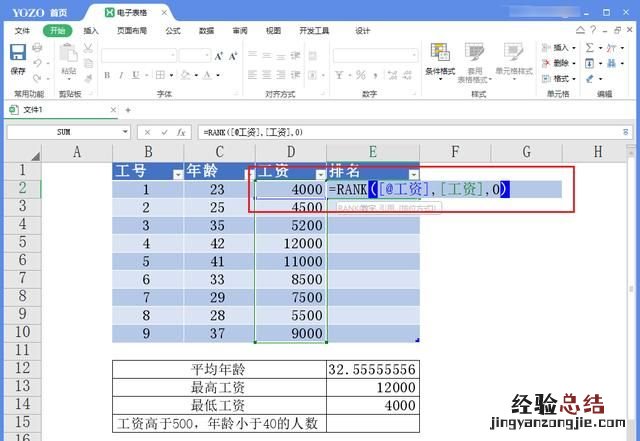Click the fx insert function icon
The width and height of the screenshot is (640, 441).
pos(181,131)
